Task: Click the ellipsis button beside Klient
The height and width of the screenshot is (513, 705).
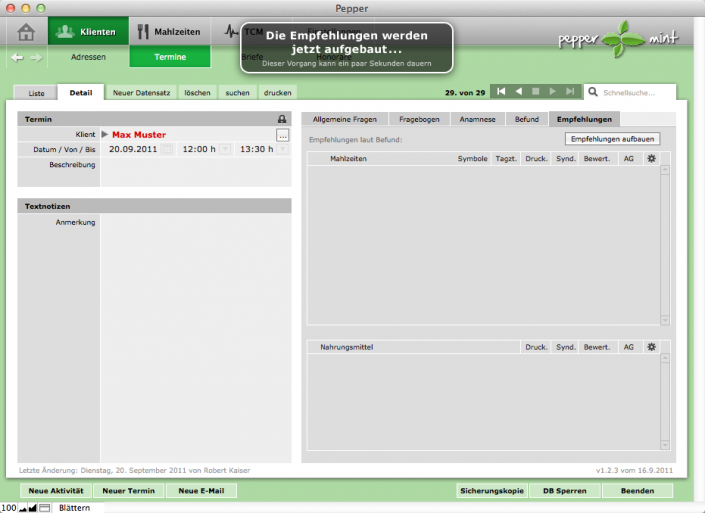Action: pos(282,134)
